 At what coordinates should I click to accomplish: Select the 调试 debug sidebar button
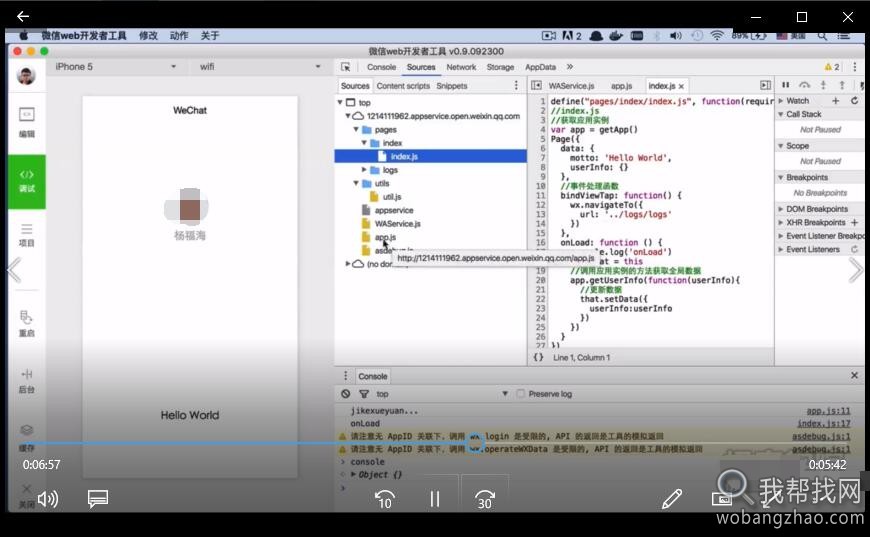point(27,181)
